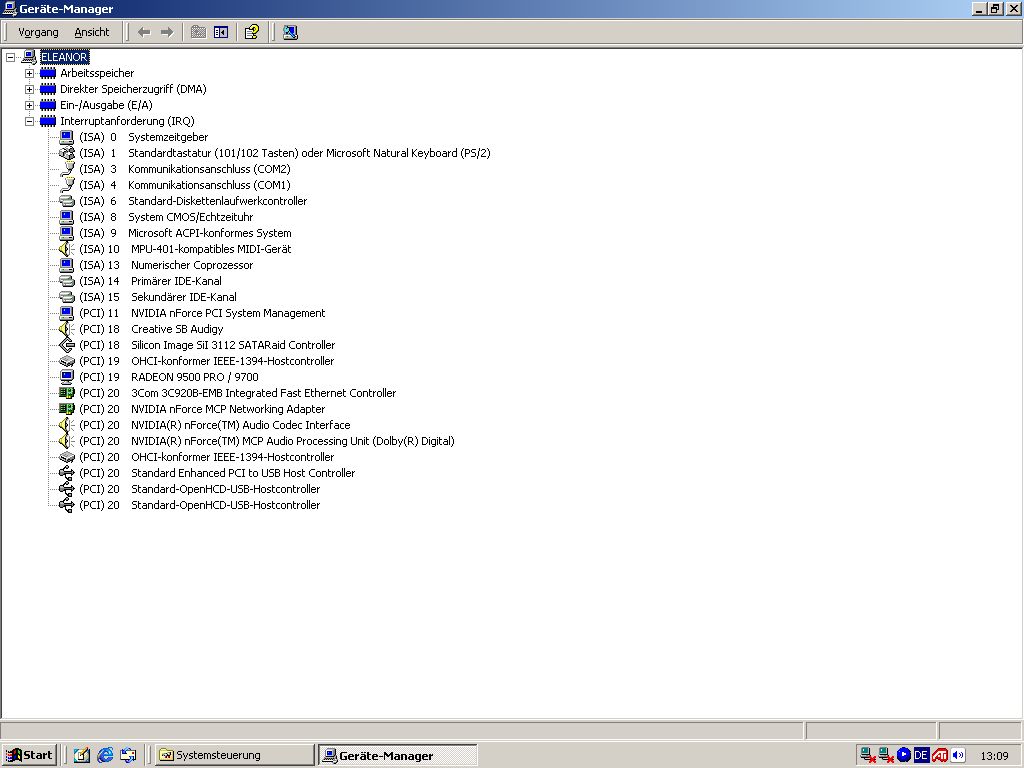
Task: Click the Silicon Image SATARaid controller icon
Action: pos(67,345)
